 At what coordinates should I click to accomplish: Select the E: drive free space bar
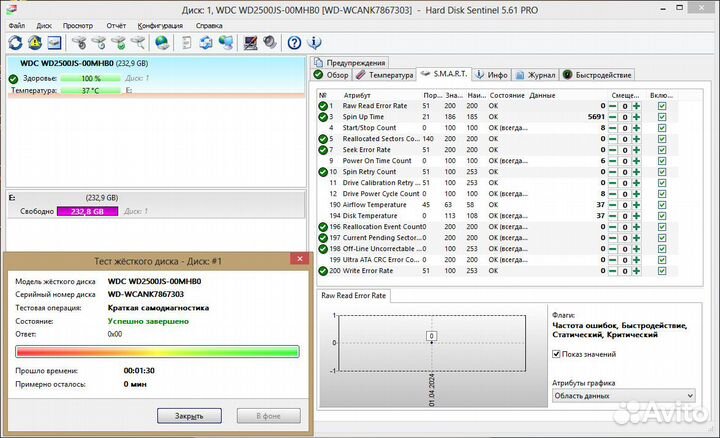[x=89, y=211]
